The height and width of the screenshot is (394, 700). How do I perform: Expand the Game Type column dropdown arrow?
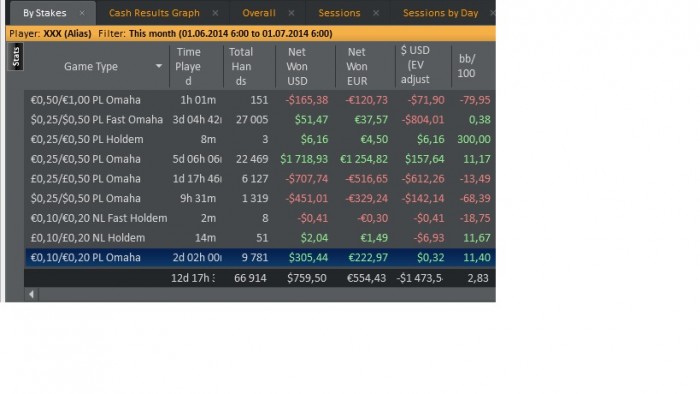[158, 66]
